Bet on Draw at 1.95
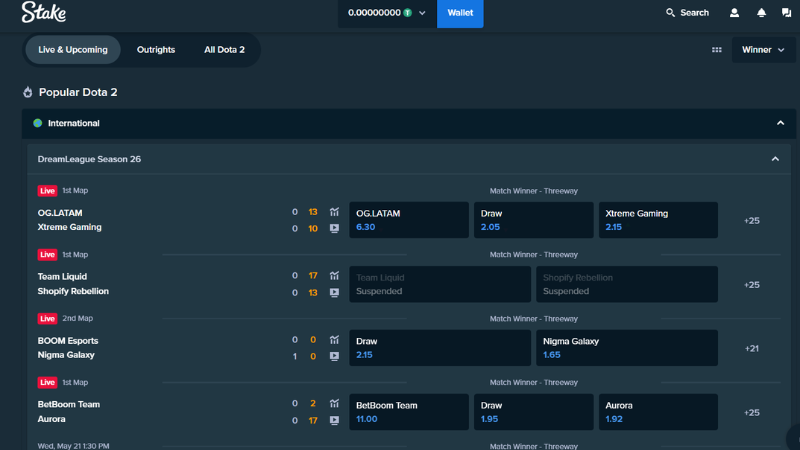This screenshot has height=450, width=800. pos(534,412)
